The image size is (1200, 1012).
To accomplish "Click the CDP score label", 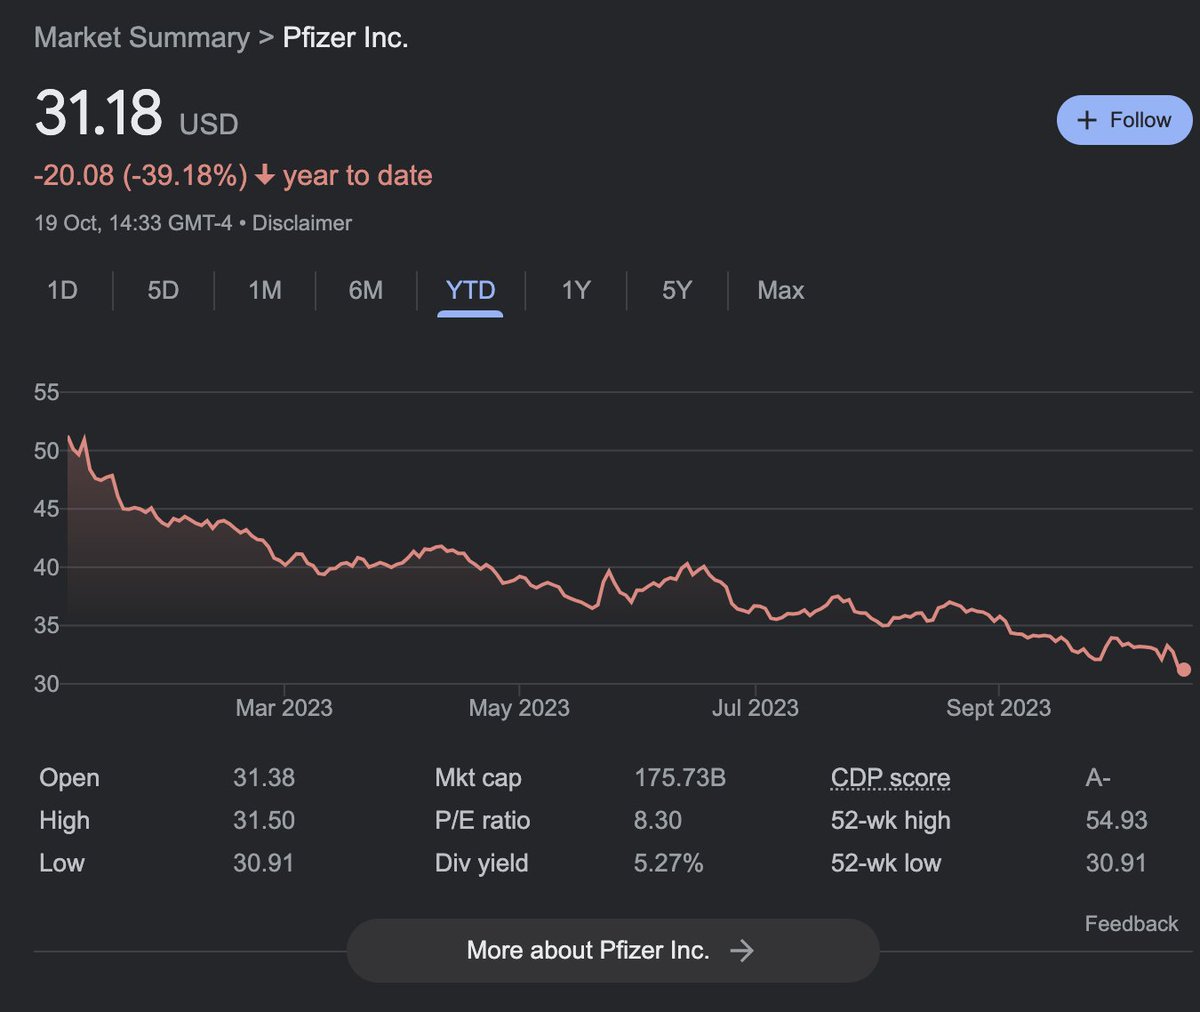I will [890, 778].
